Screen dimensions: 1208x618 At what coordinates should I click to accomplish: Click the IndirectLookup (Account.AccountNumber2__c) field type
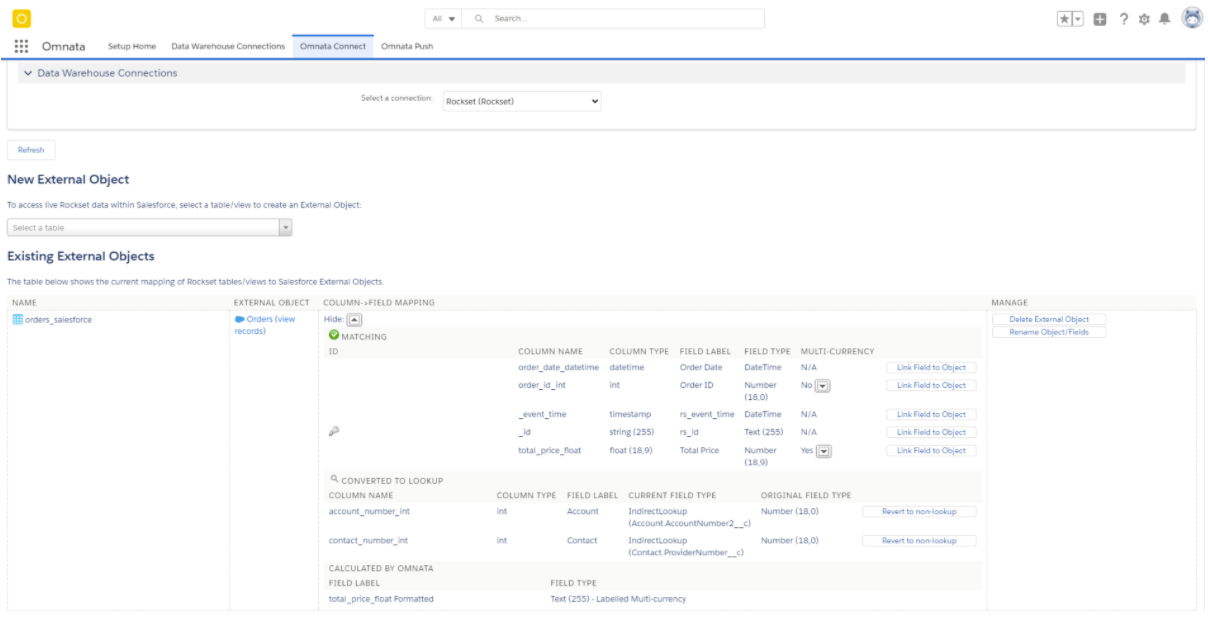point(689,517)
